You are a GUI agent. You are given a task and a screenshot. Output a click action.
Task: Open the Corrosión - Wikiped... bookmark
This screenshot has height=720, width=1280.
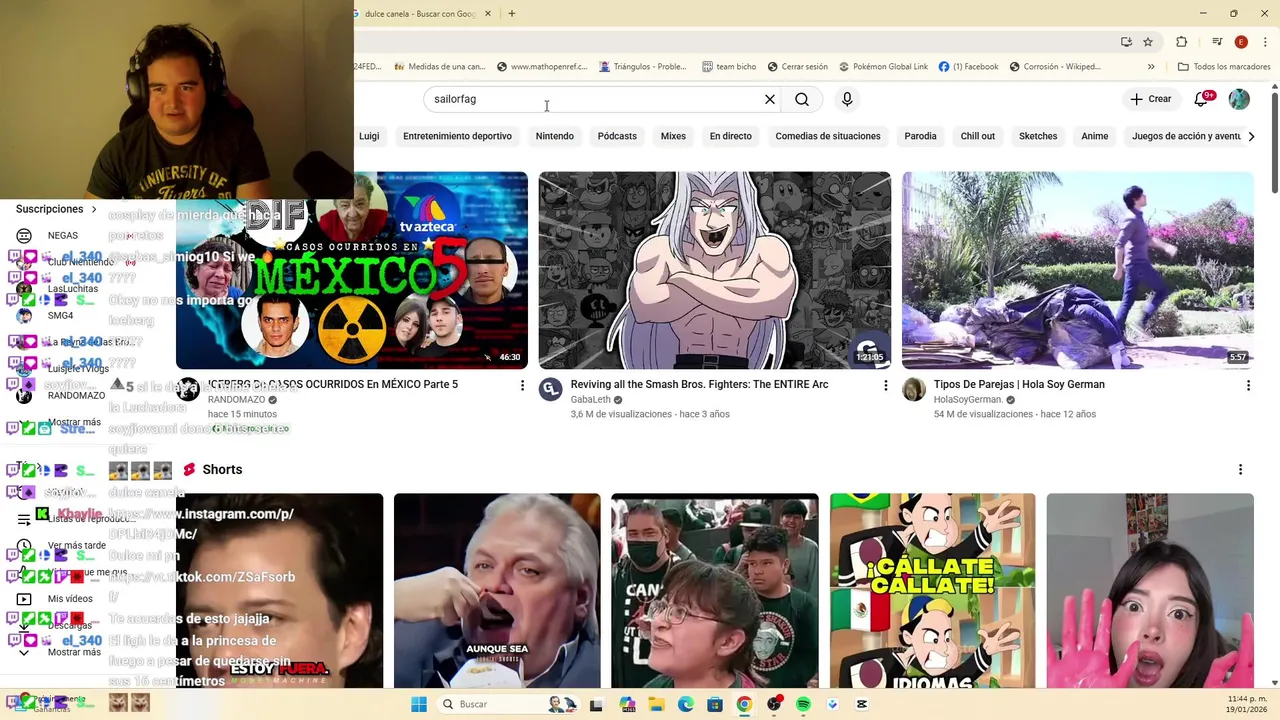(1055, 67)
